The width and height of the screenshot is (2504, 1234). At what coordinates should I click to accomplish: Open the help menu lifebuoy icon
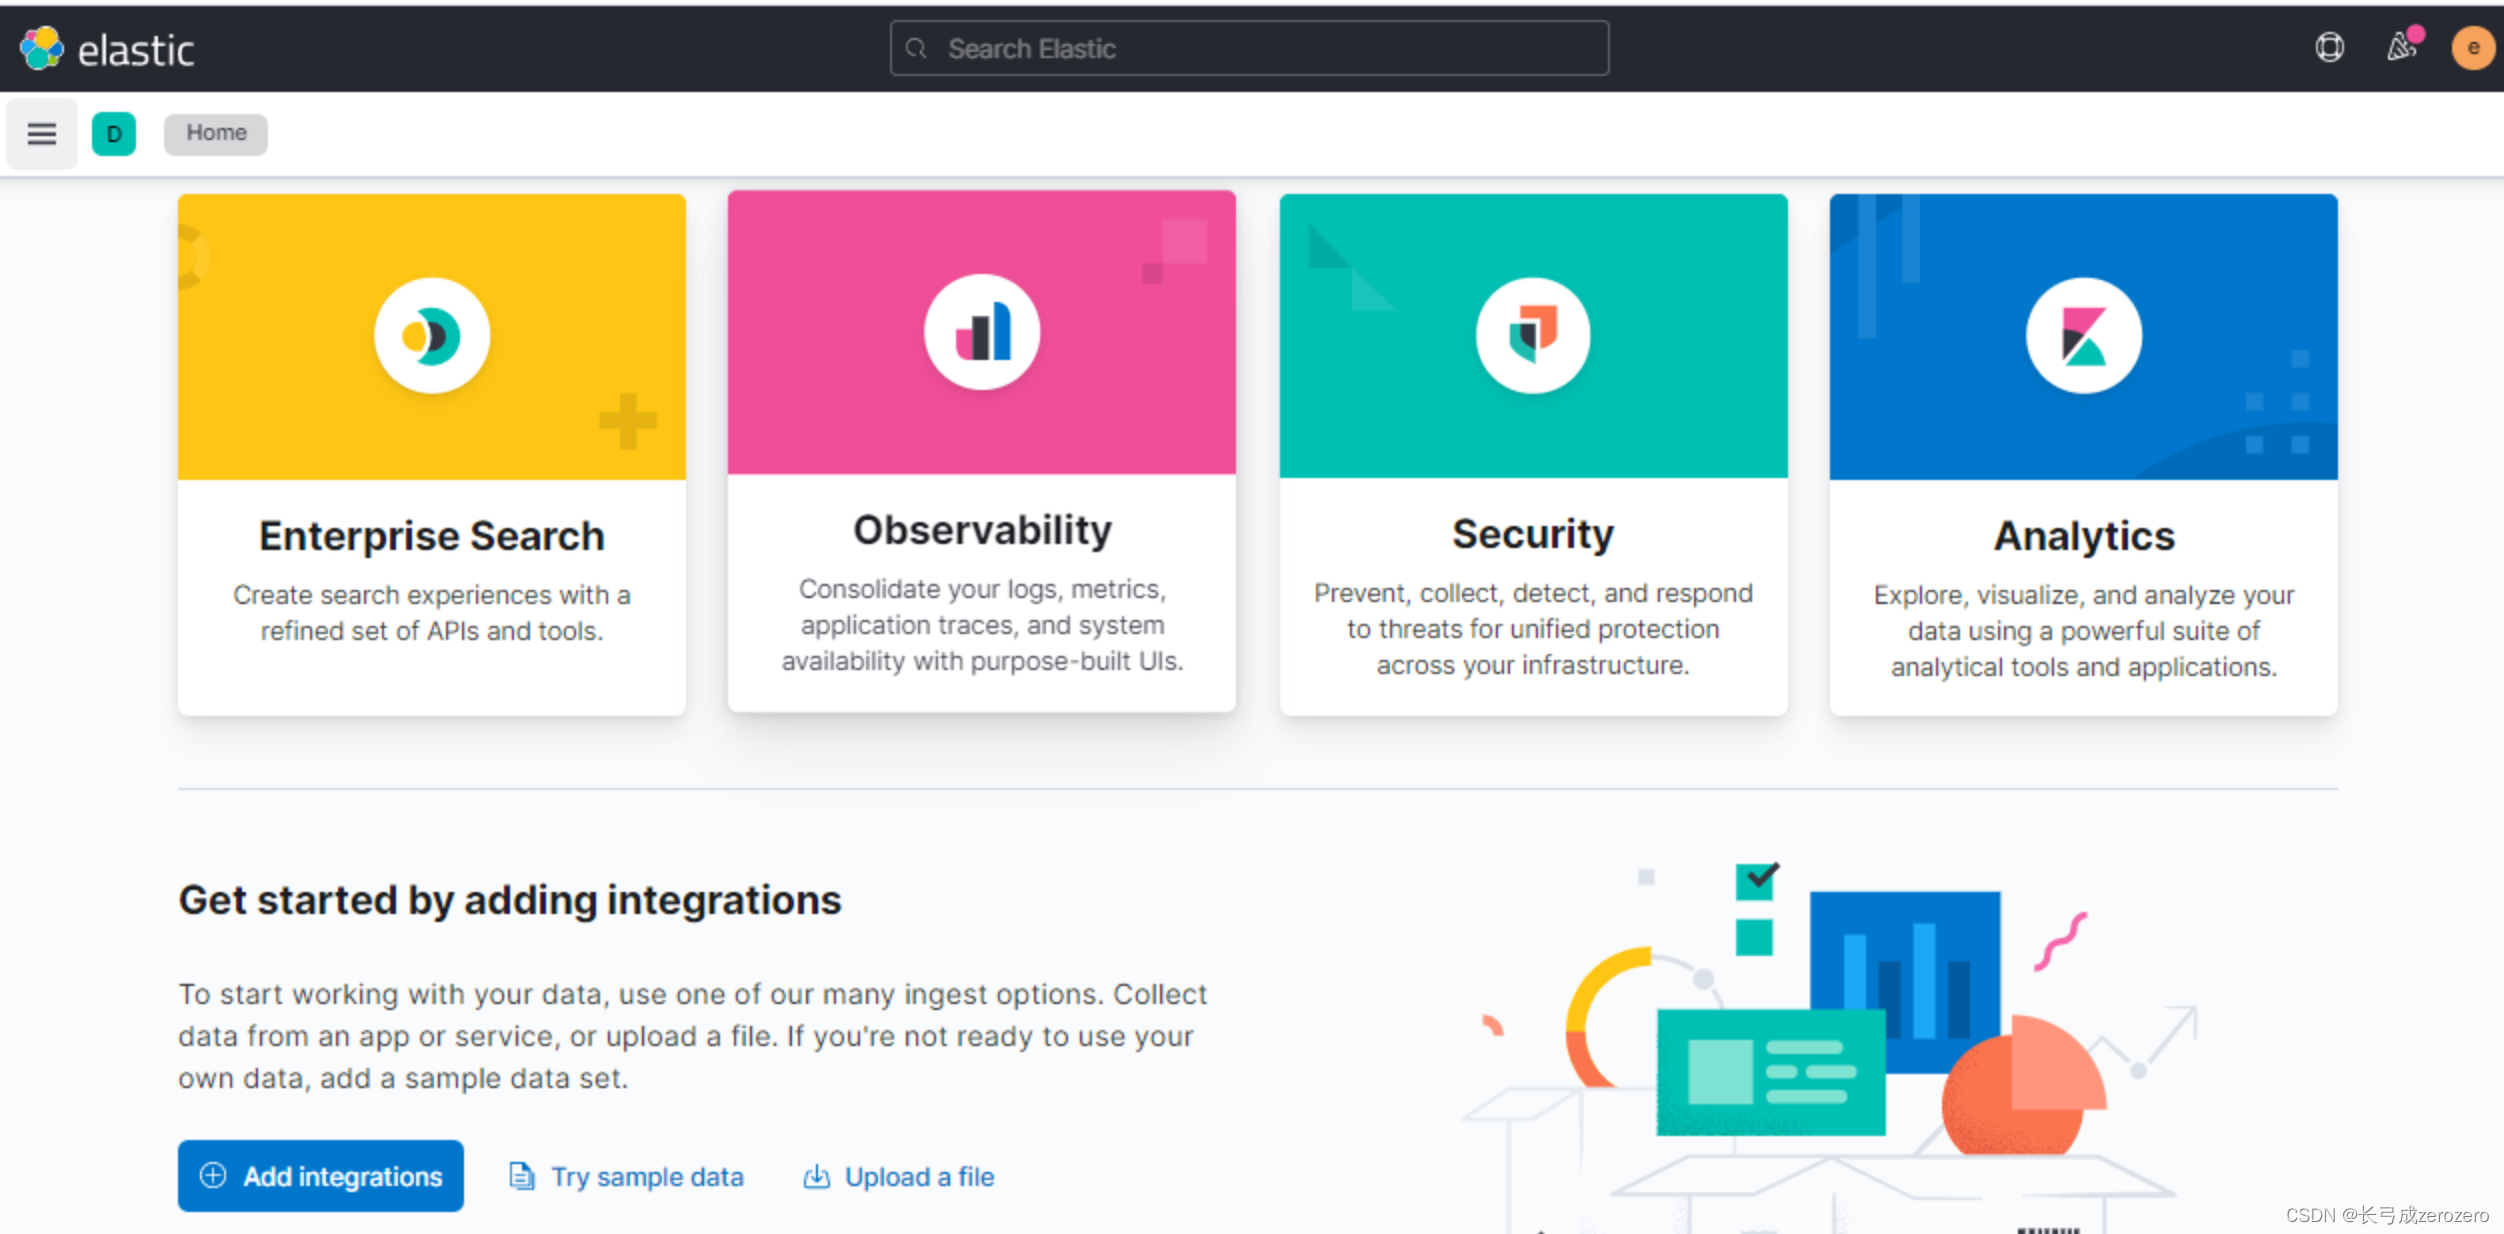(2329, 47)
